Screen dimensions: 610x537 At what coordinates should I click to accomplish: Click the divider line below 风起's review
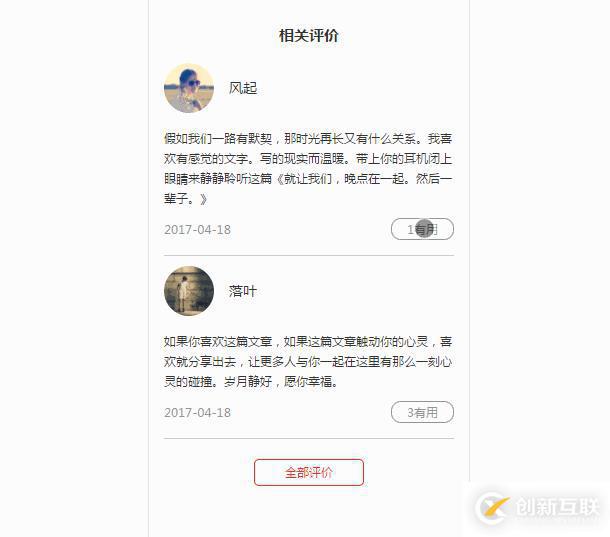309,256
